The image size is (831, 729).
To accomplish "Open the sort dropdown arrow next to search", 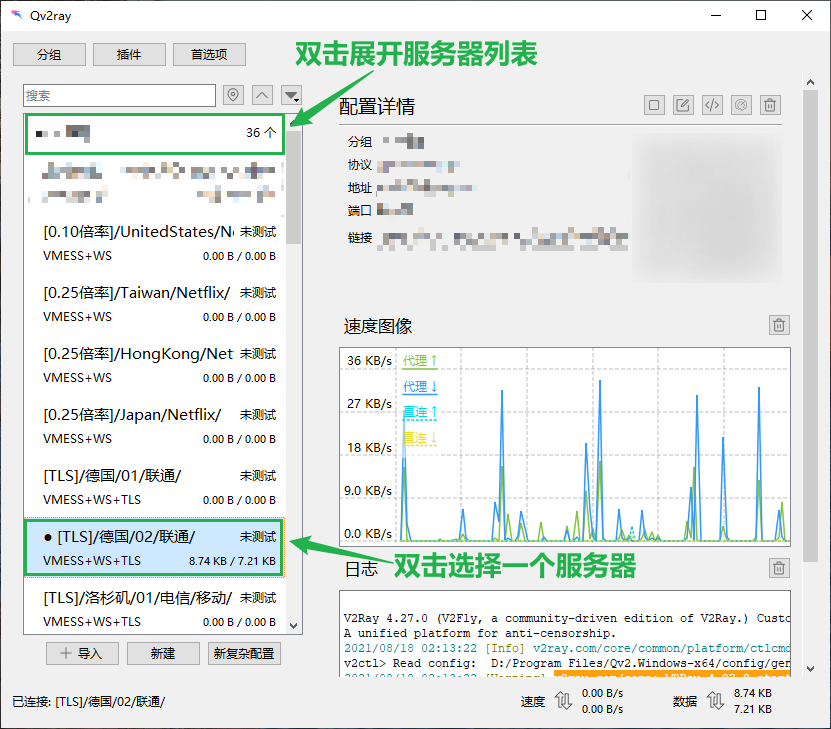I will (291, 95).
